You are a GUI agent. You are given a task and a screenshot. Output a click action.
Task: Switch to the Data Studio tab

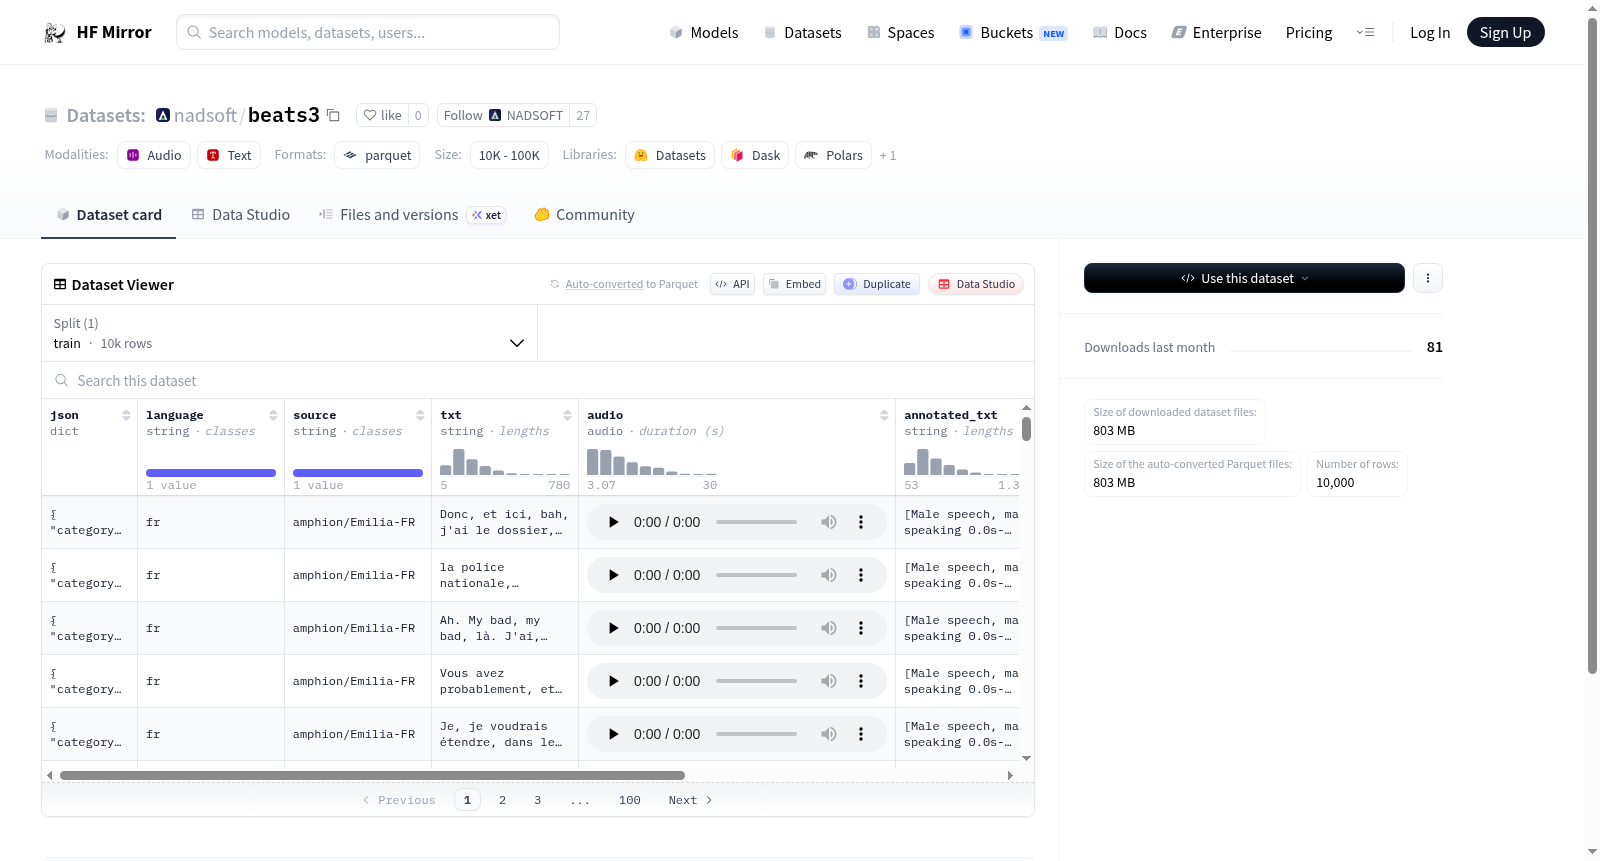(241, 215)
